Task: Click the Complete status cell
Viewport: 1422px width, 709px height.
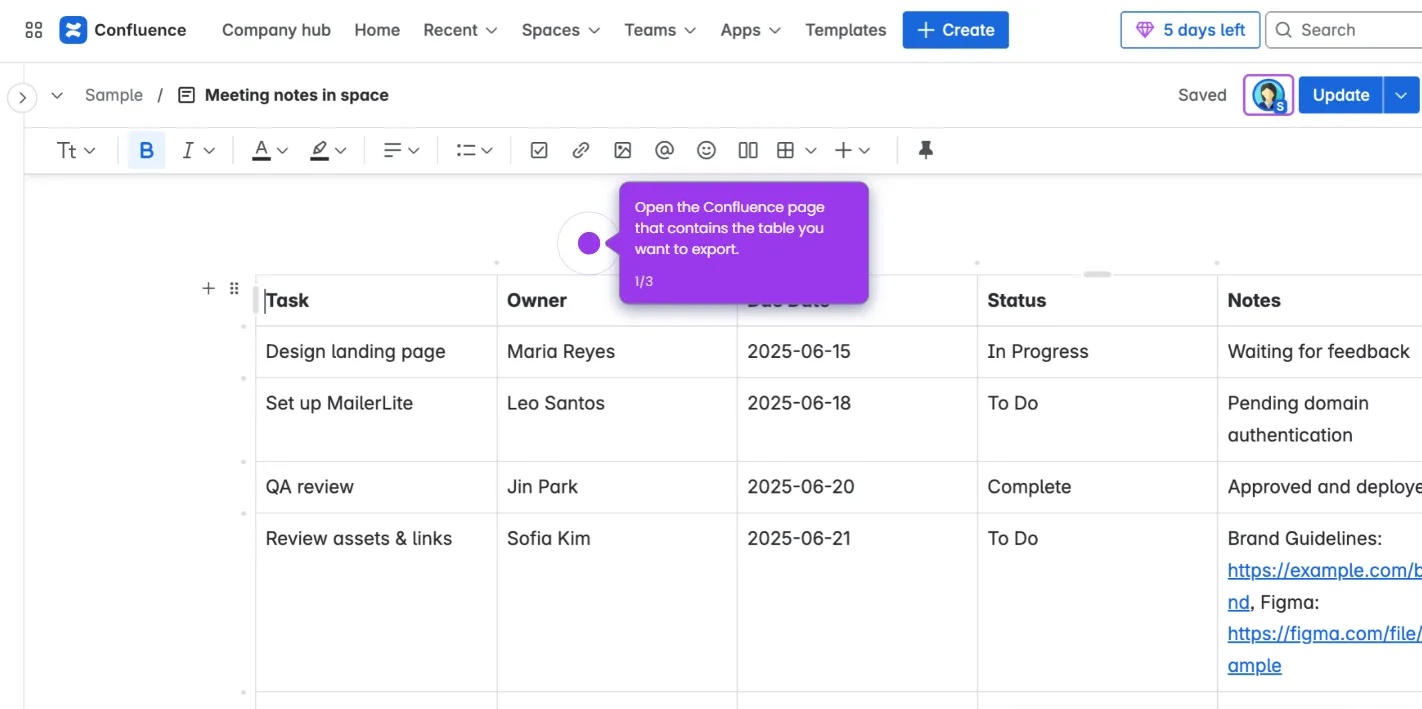Action: pos(1097,487)
